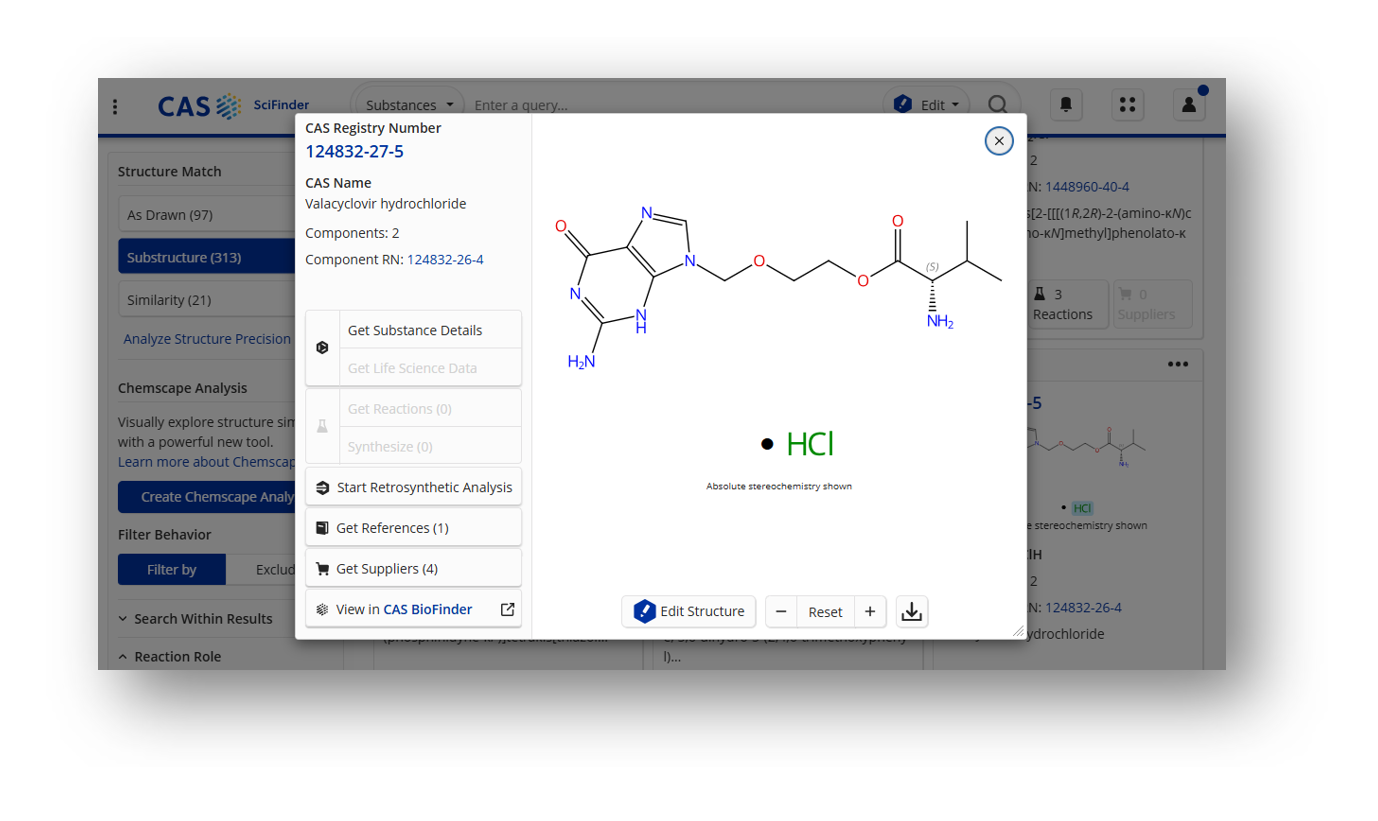Image resolution: width=1378 pixels, height=821 pixels.
Task: Click the magnifying glass search icon
Action: click(x=997, y=104)
